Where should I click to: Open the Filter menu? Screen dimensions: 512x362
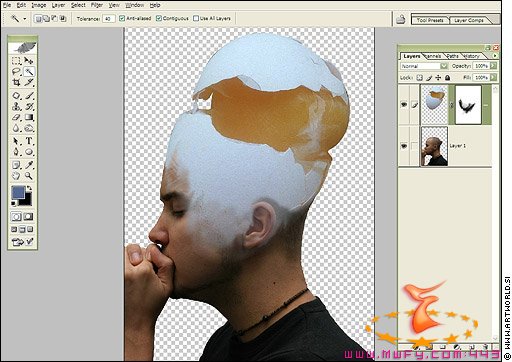[x=97, y=5]
